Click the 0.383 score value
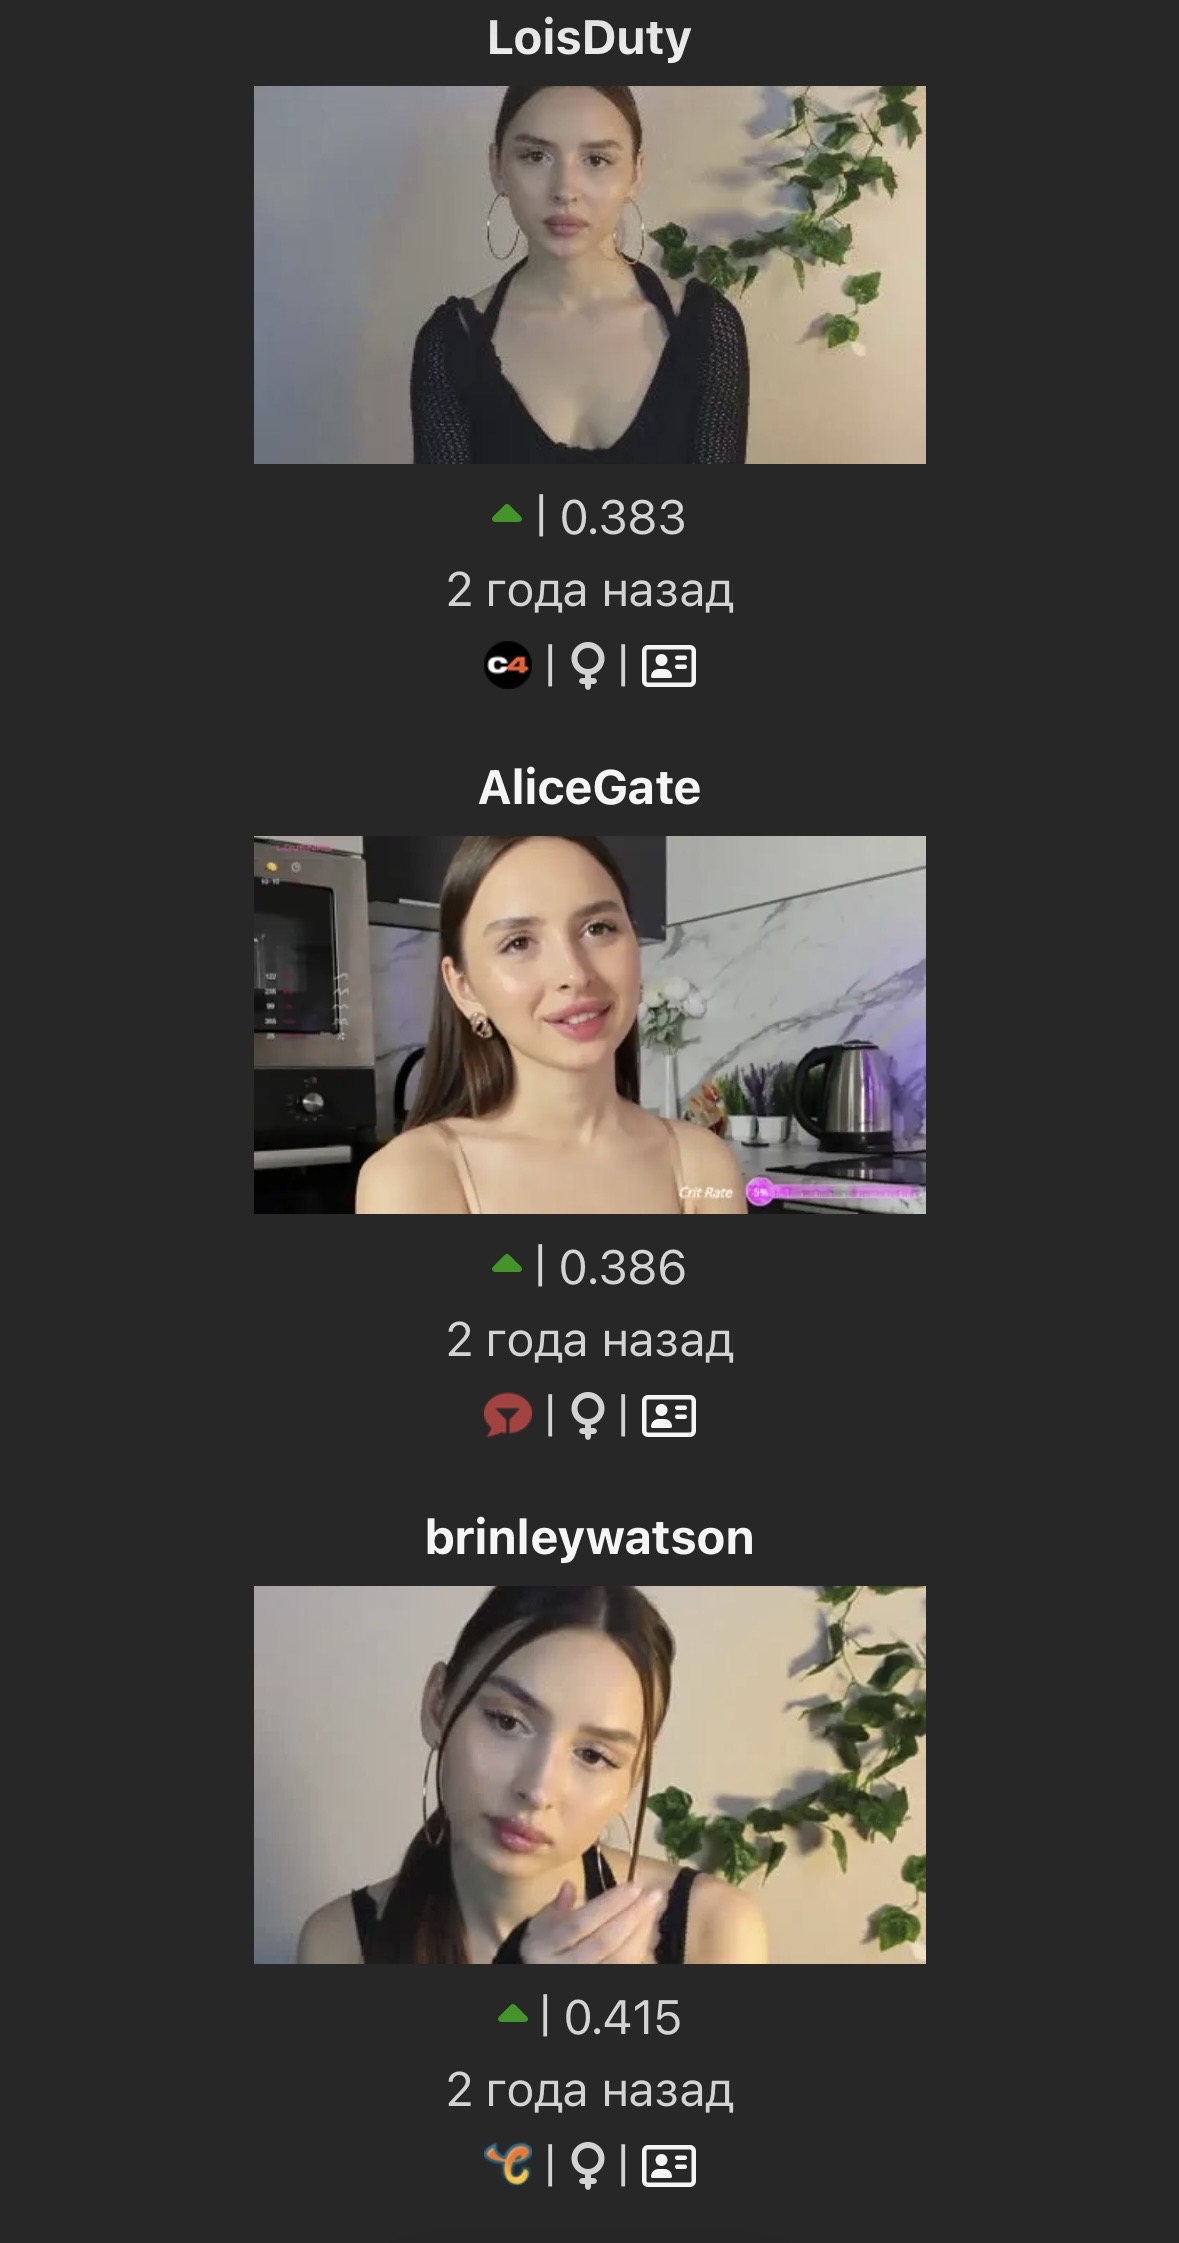Viewport: 1179px width, 2243px height. [623, 517]
